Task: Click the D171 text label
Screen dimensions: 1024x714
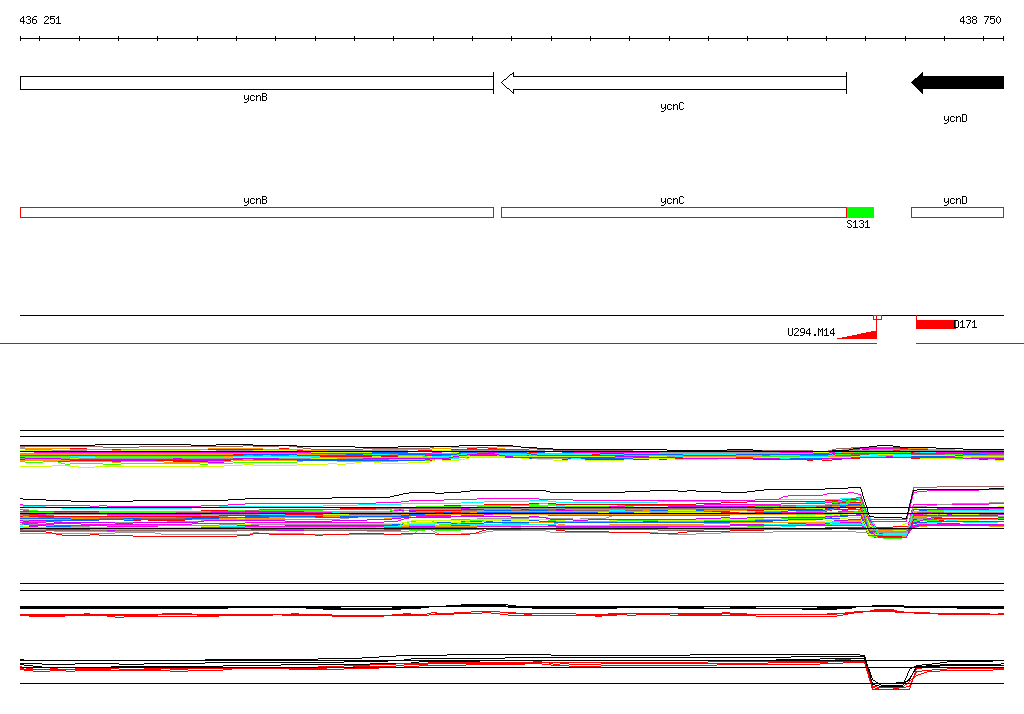Action: click(966, 324)
